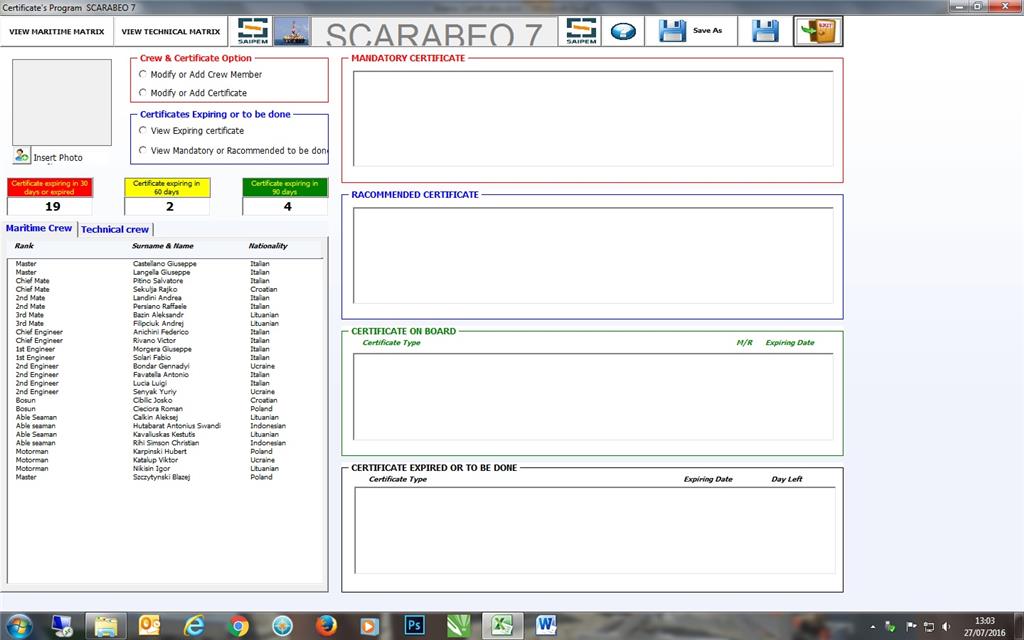Click the Save floppy disk icon
Image resolution: width=1024 pixels, height=640 pixels.
coord(765,31)
